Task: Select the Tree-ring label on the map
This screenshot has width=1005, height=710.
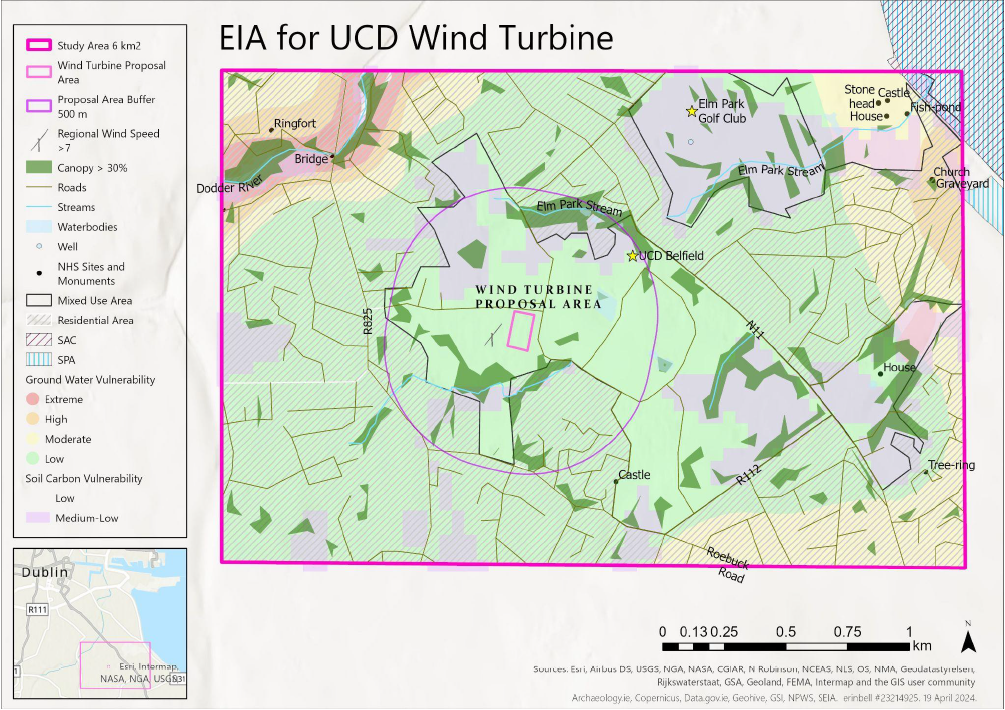Action: click(x=951, y=465)
